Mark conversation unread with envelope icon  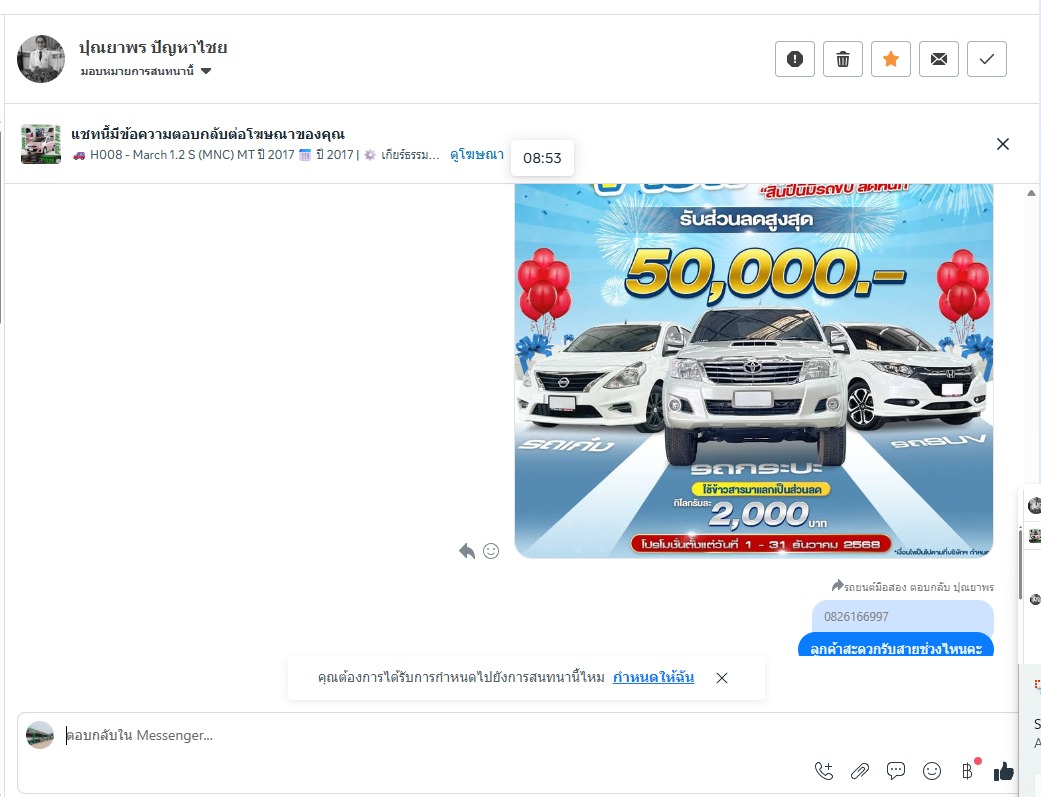point(939,59)
